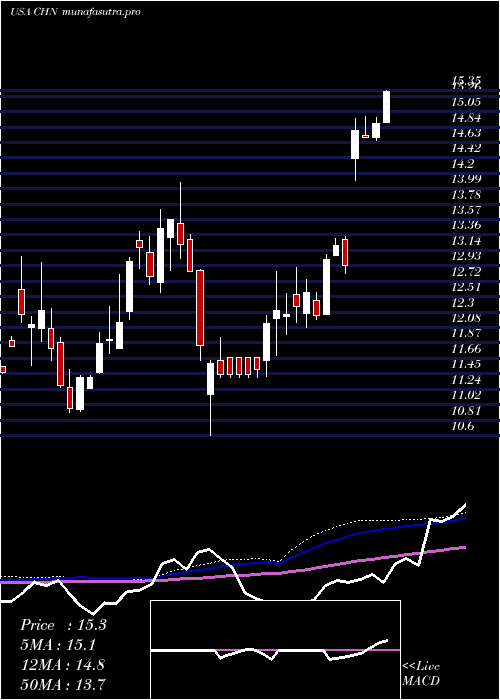
Task: Select the 11.45 price level label
Action: click(466, 364)
